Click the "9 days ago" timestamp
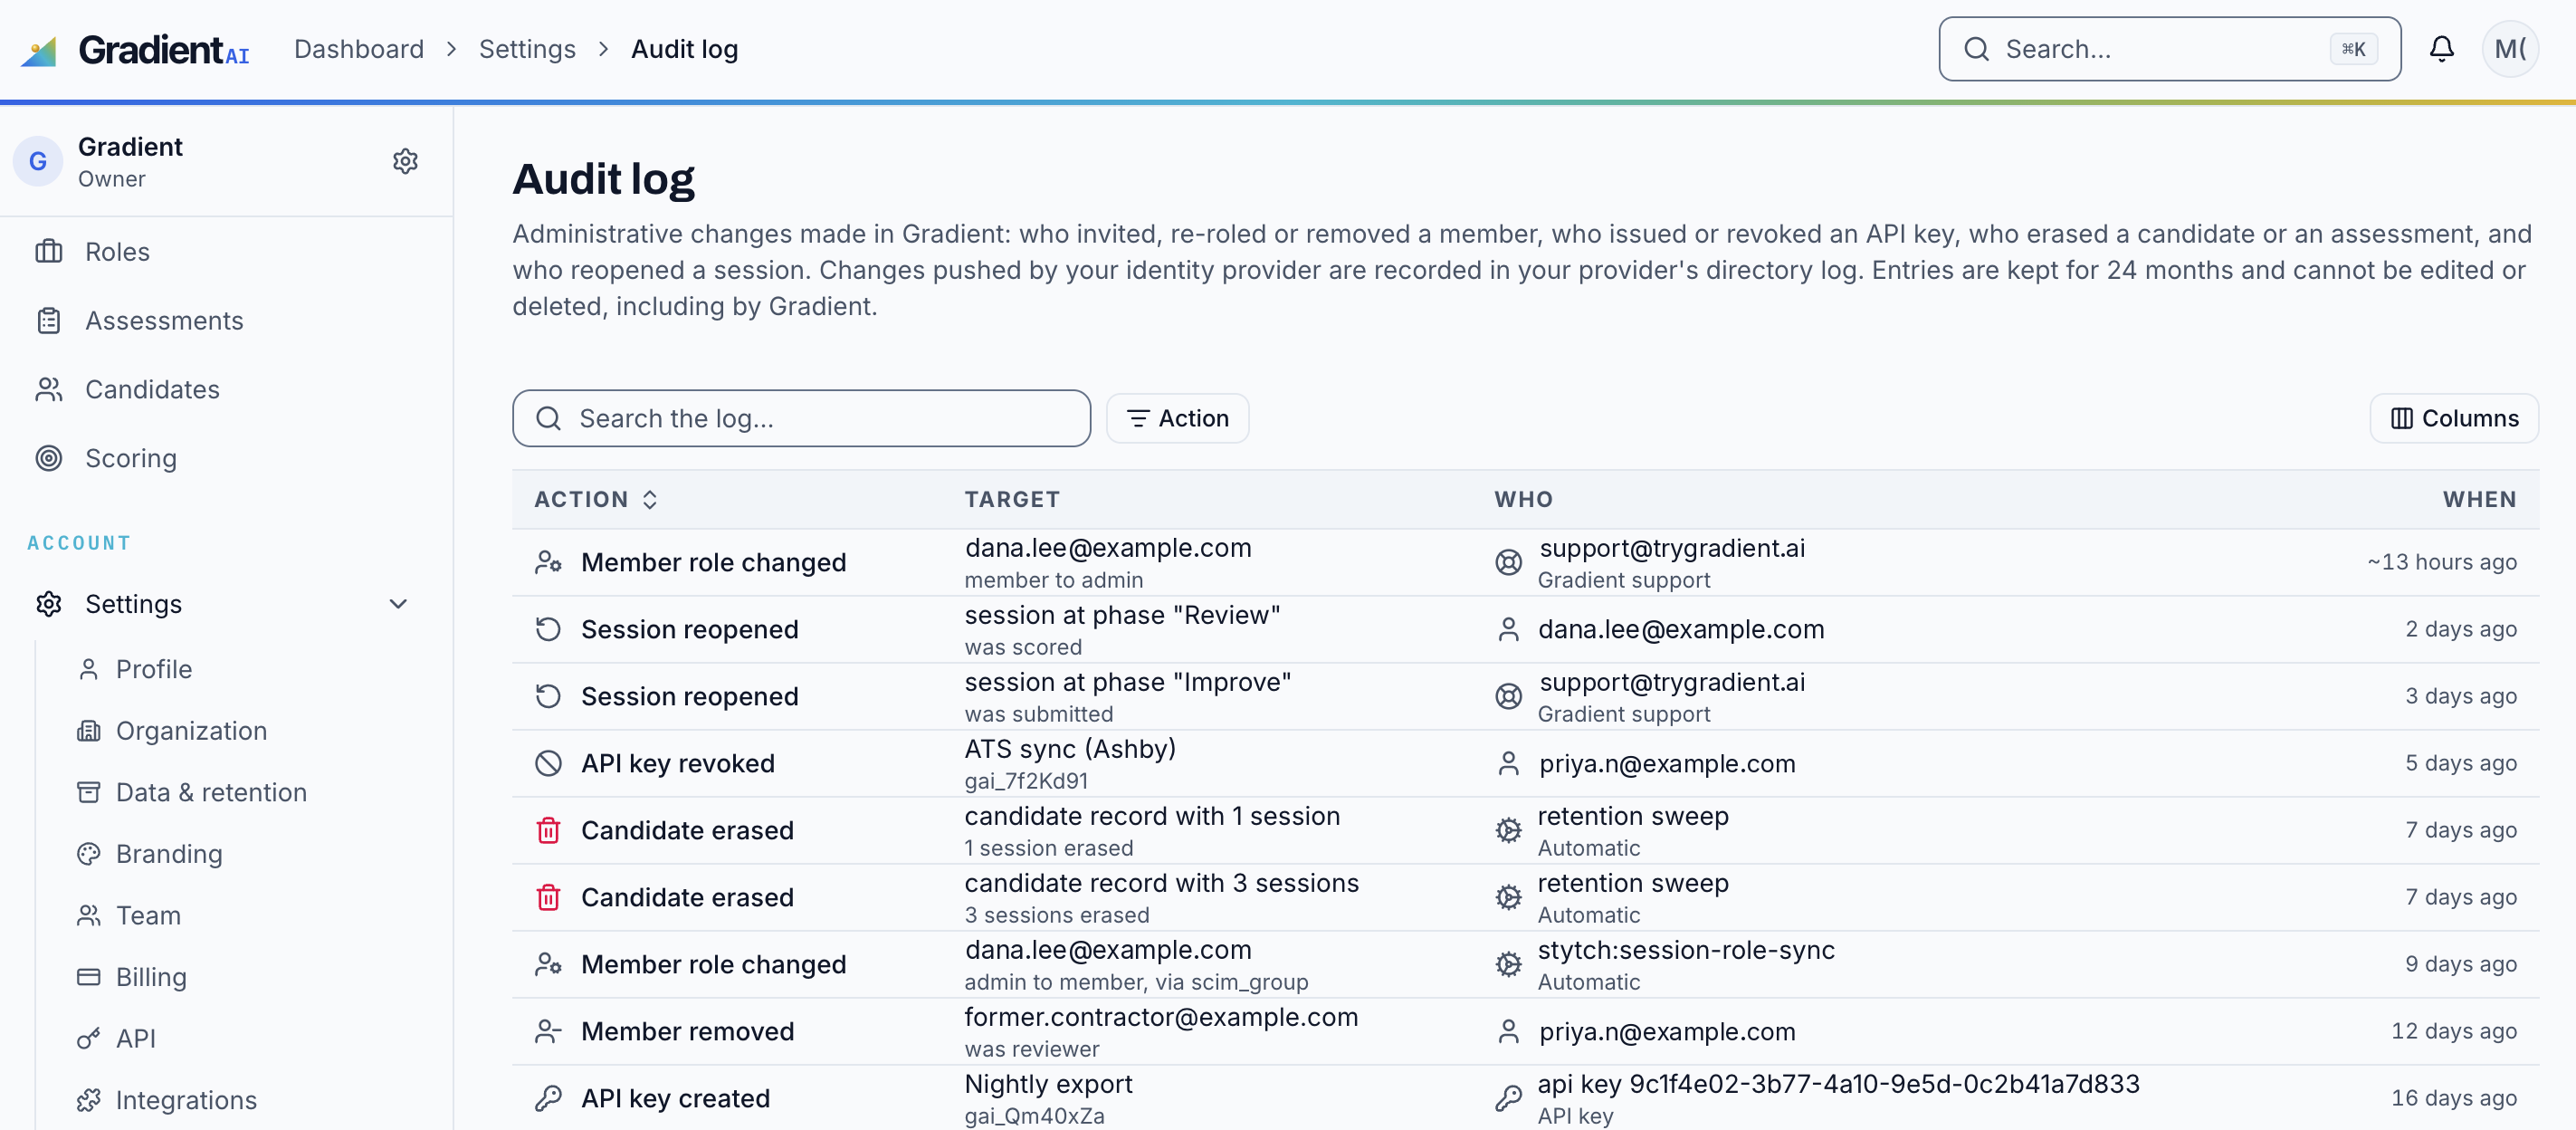Image resolution: width=2576 pixels, height=1130 pixels. pos(2460,964)
